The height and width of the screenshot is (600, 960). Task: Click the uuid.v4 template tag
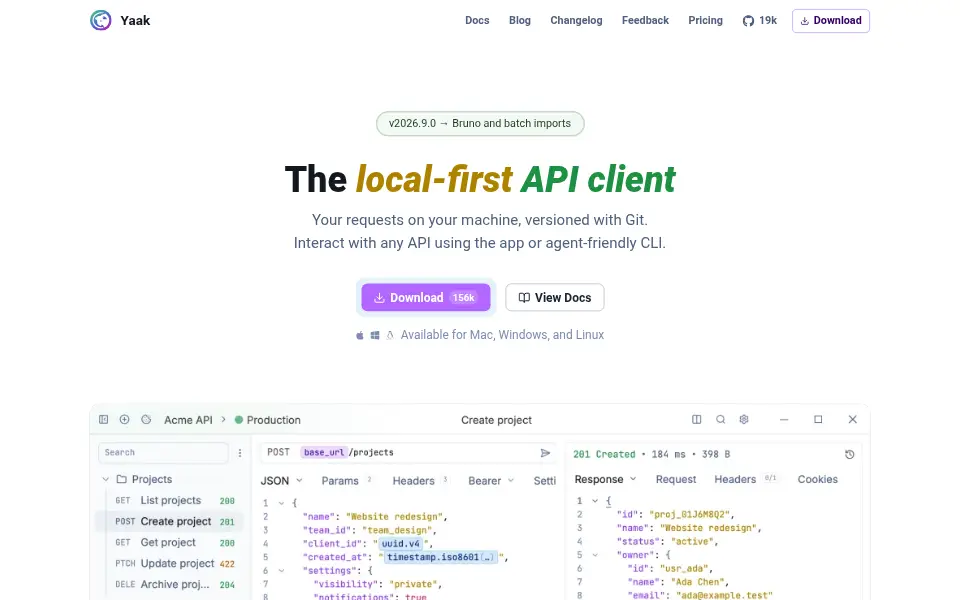coord(401,544)
